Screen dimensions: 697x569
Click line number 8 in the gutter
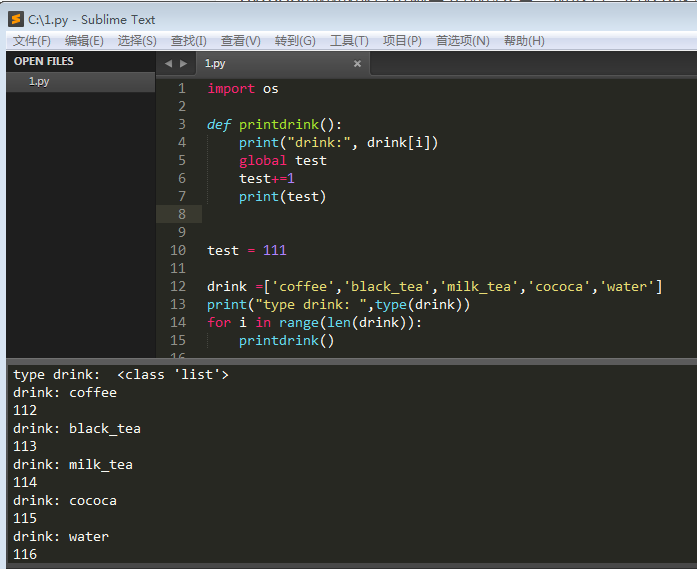[182, 214]
